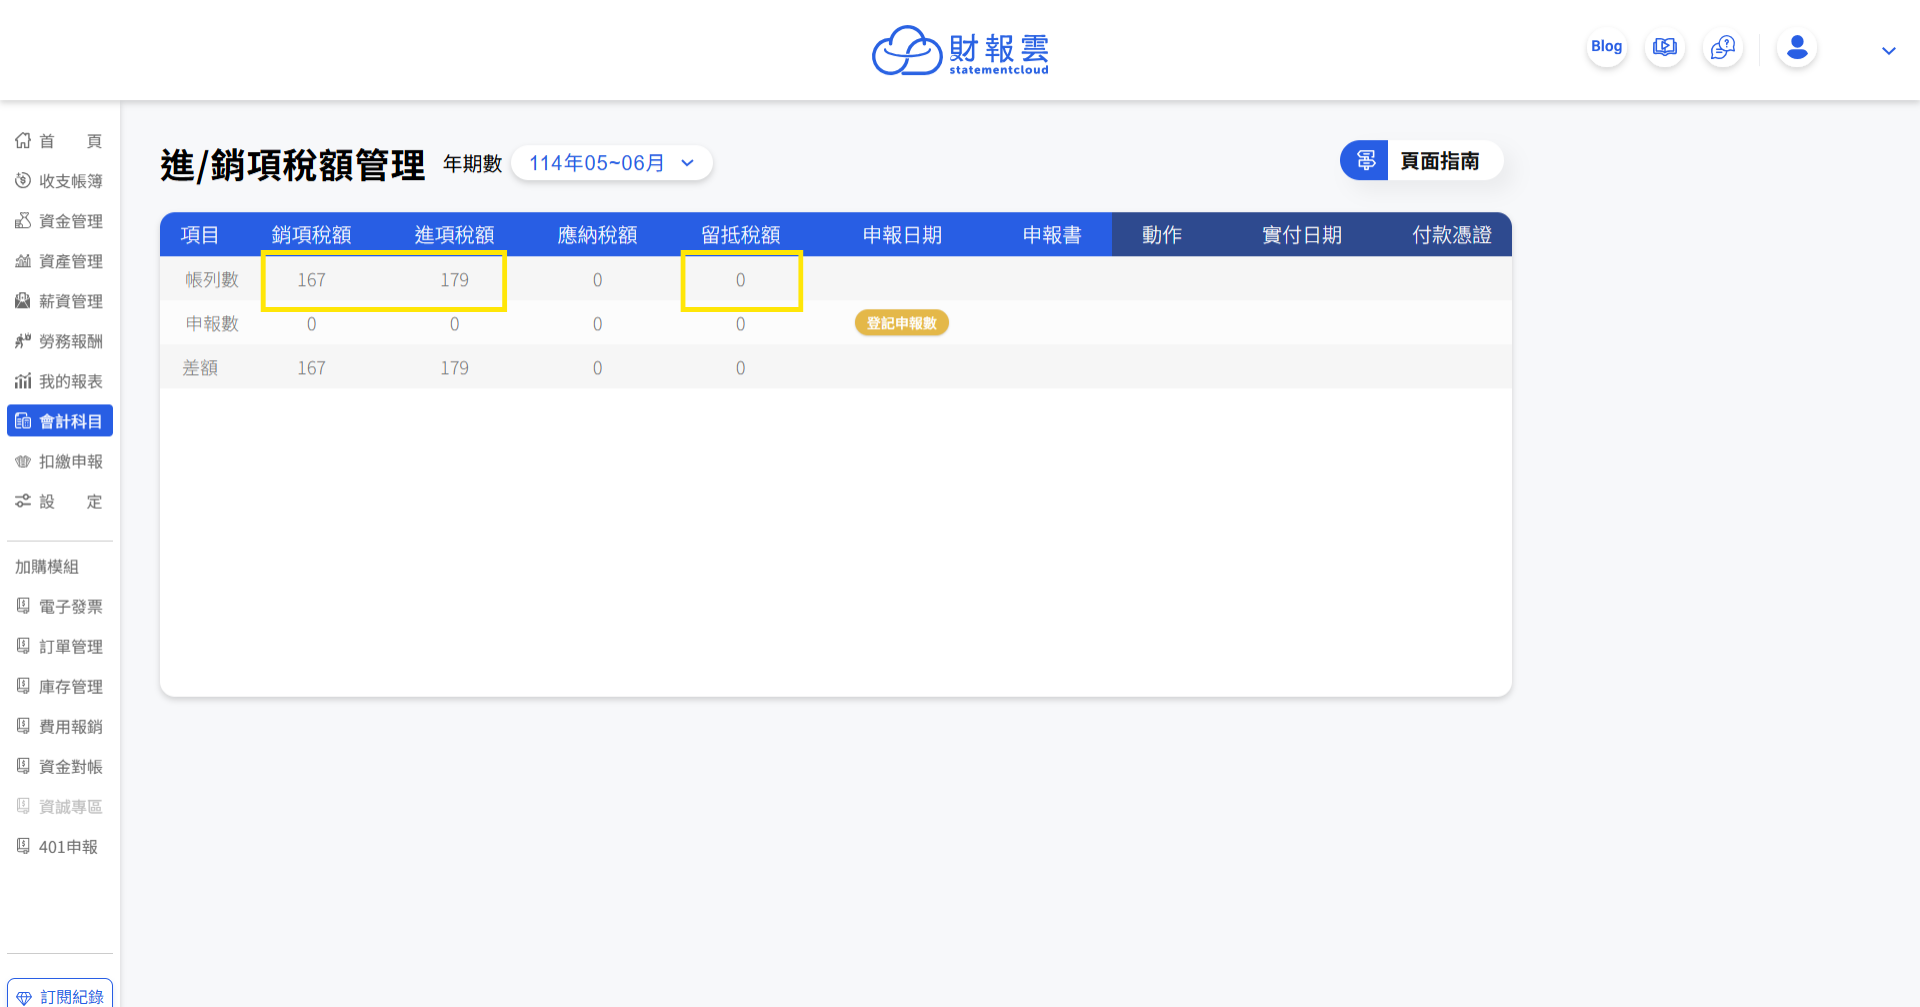Click the 設定 sliders icon
The height and width of the screenshot is (1007, 1920).
23,501
